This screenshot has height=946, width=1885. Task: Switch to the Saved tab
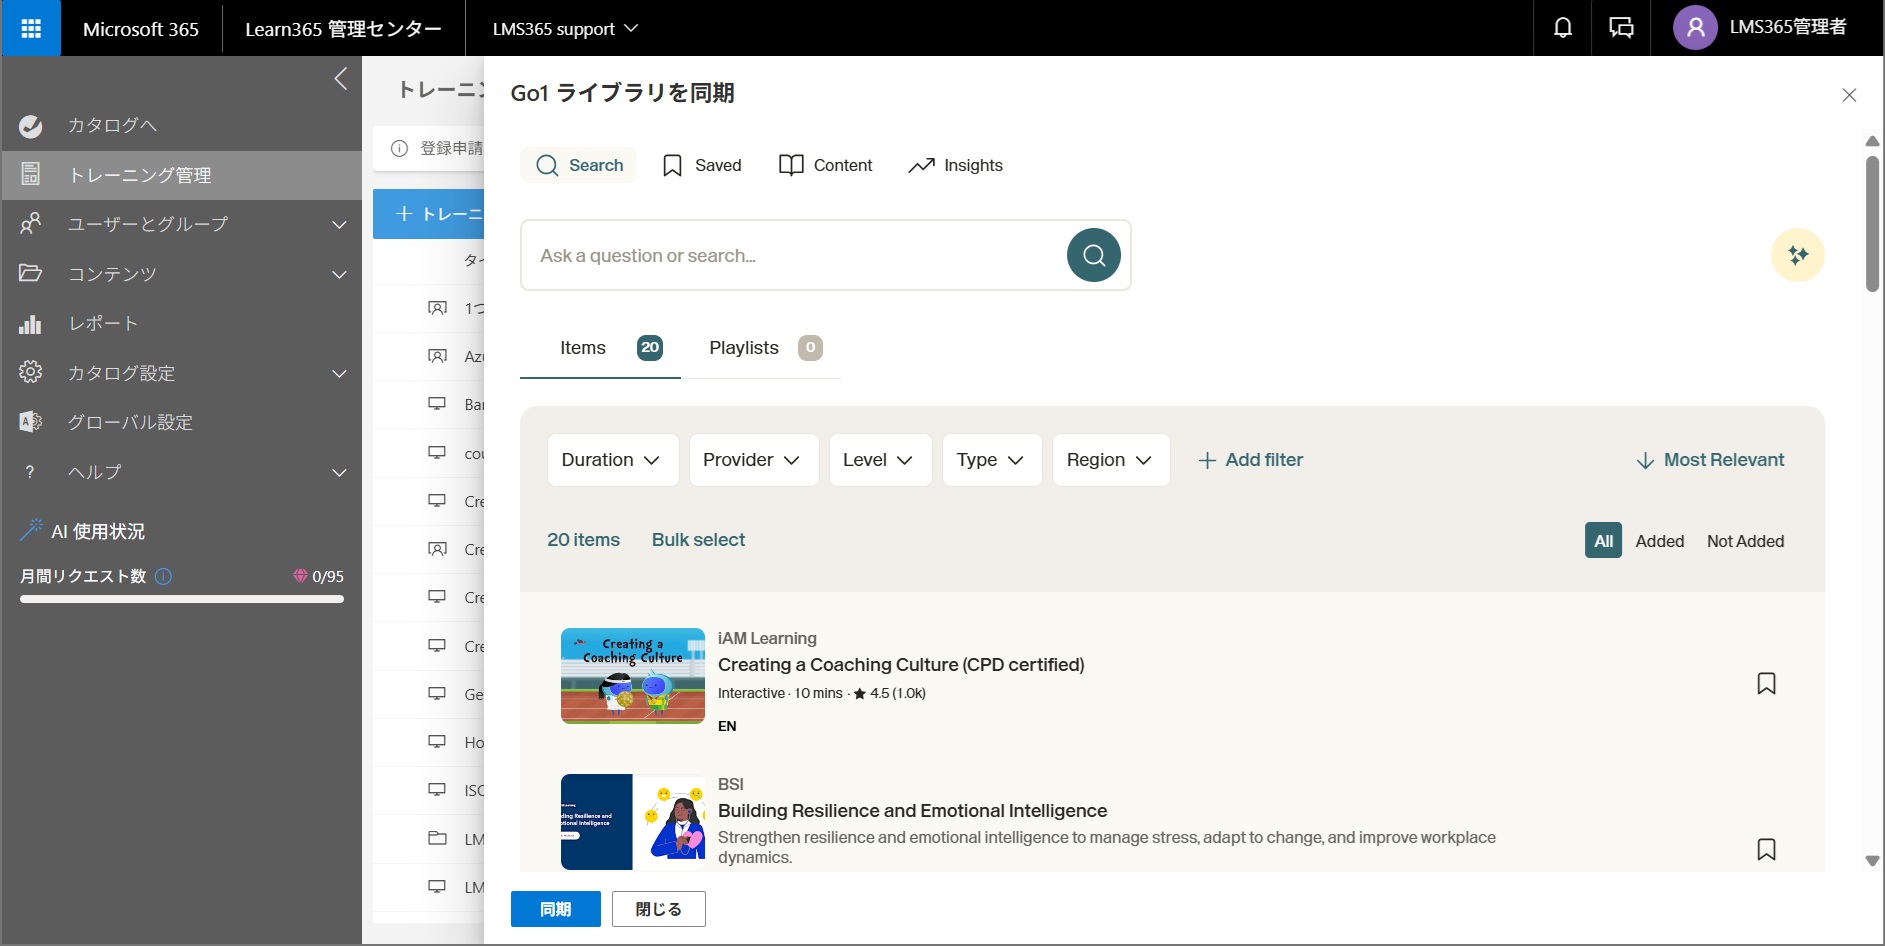701,165
